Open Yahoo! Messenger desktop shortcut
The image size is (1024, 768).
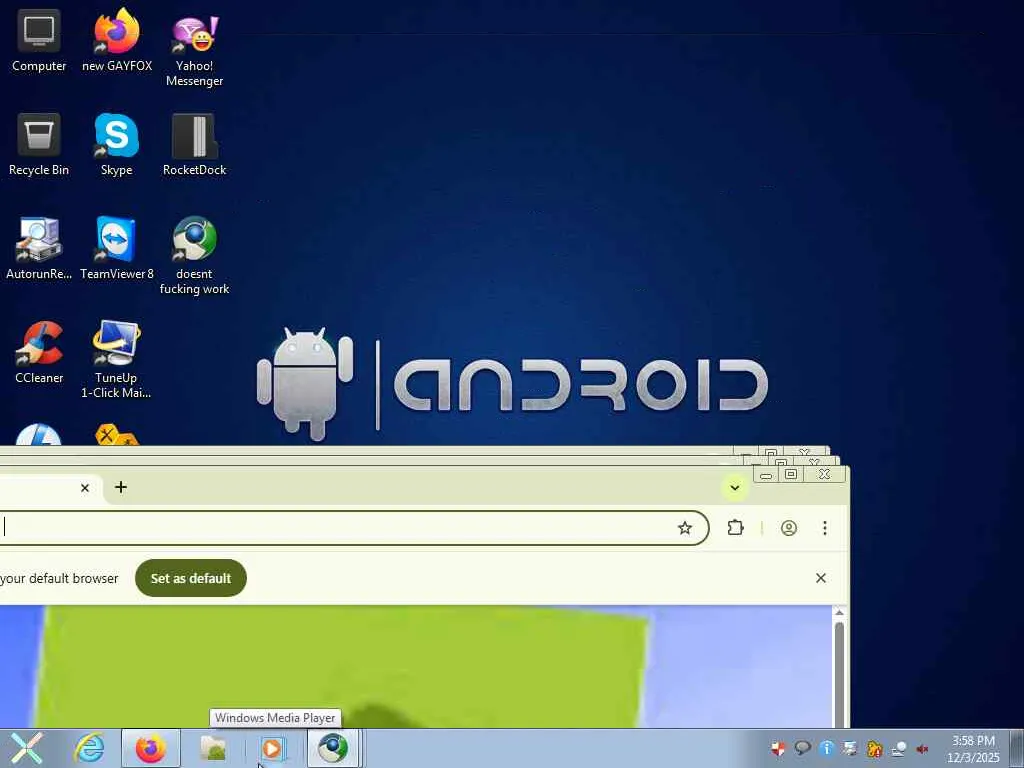click(x=195, y=50)
